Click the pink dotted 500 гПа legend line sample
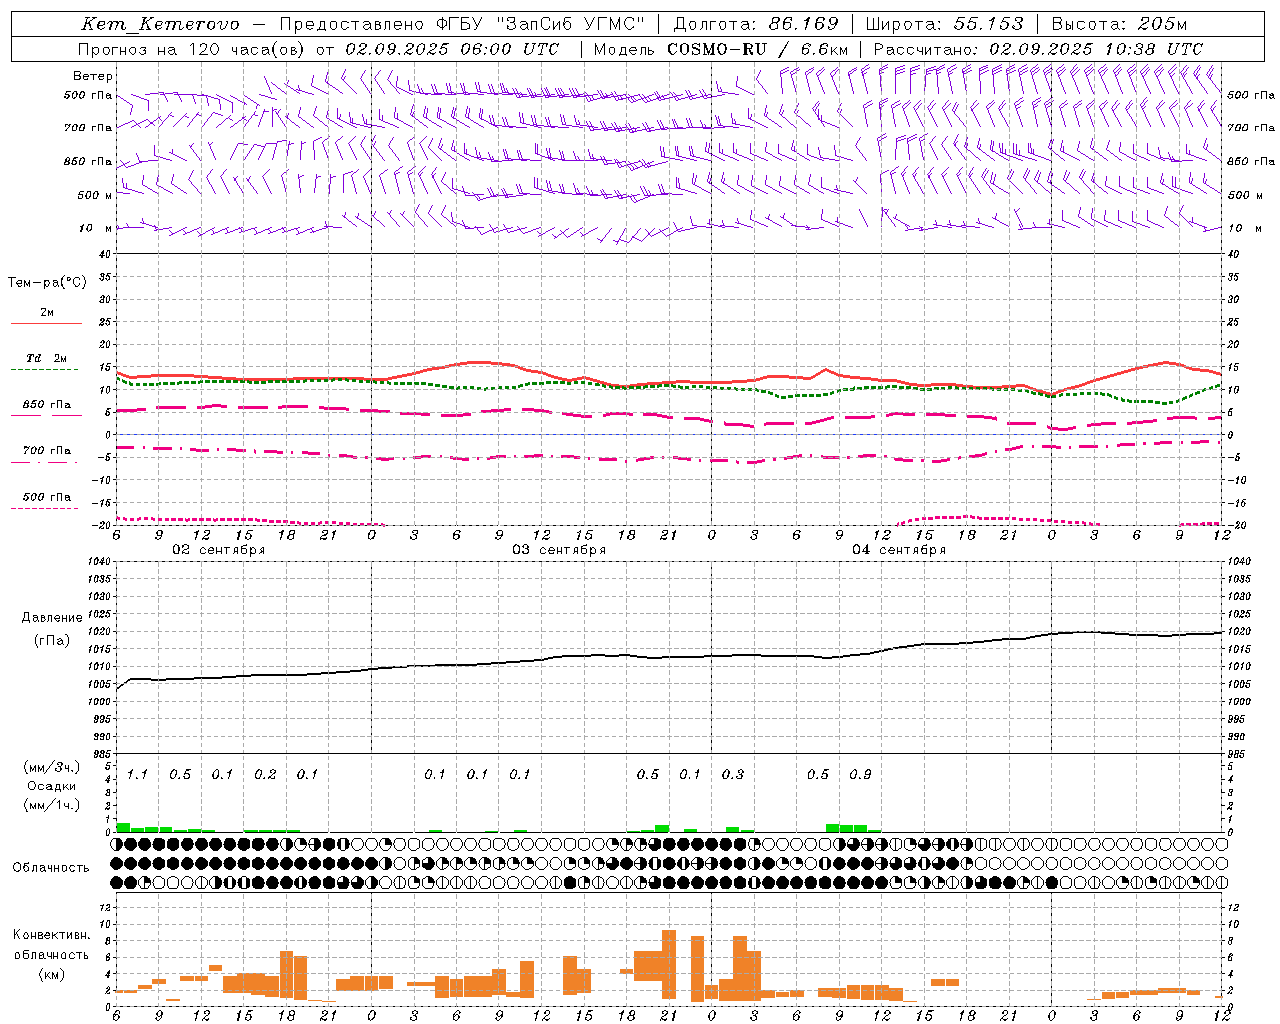 (44, 508)
